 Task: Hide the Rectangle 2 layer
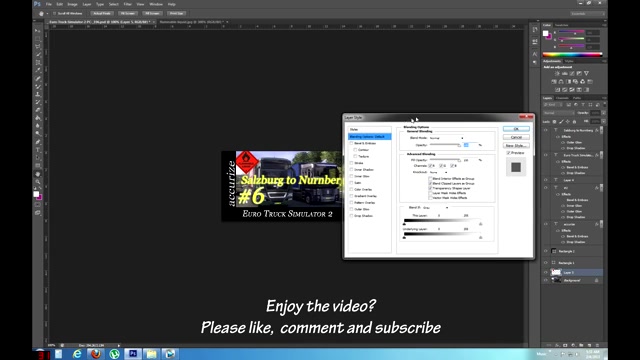coord(546,251)
